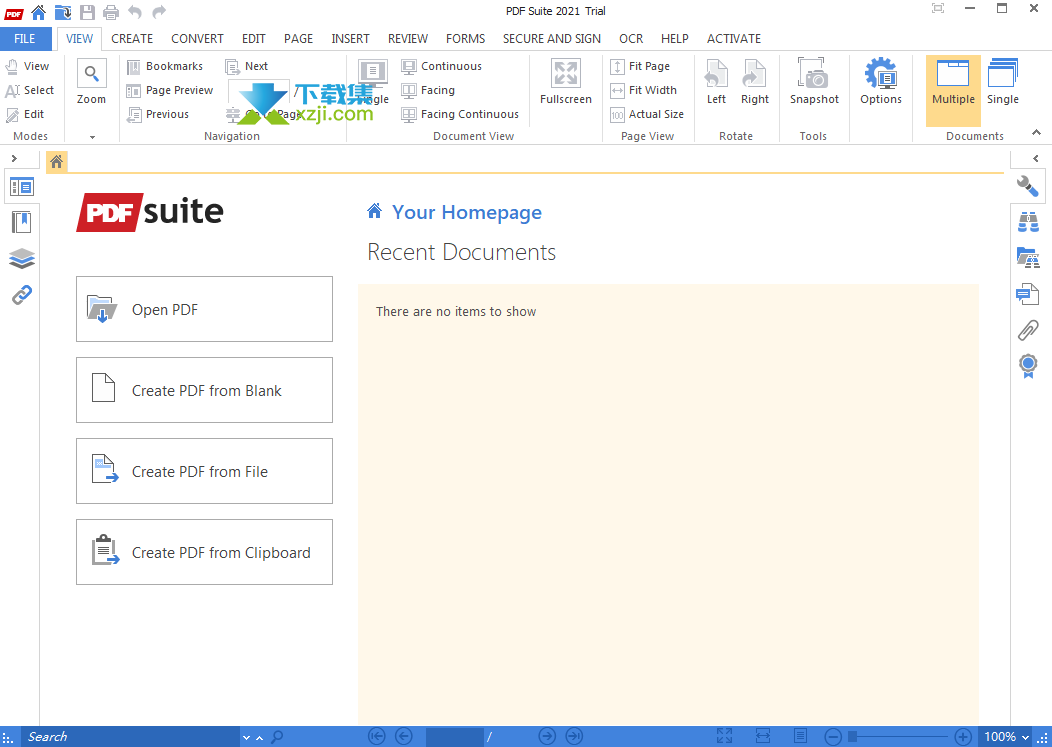Switch to the CONVERT tab
Image resolution: width=1052 pixels, height=747 pixels.
(x=197, y=38)
